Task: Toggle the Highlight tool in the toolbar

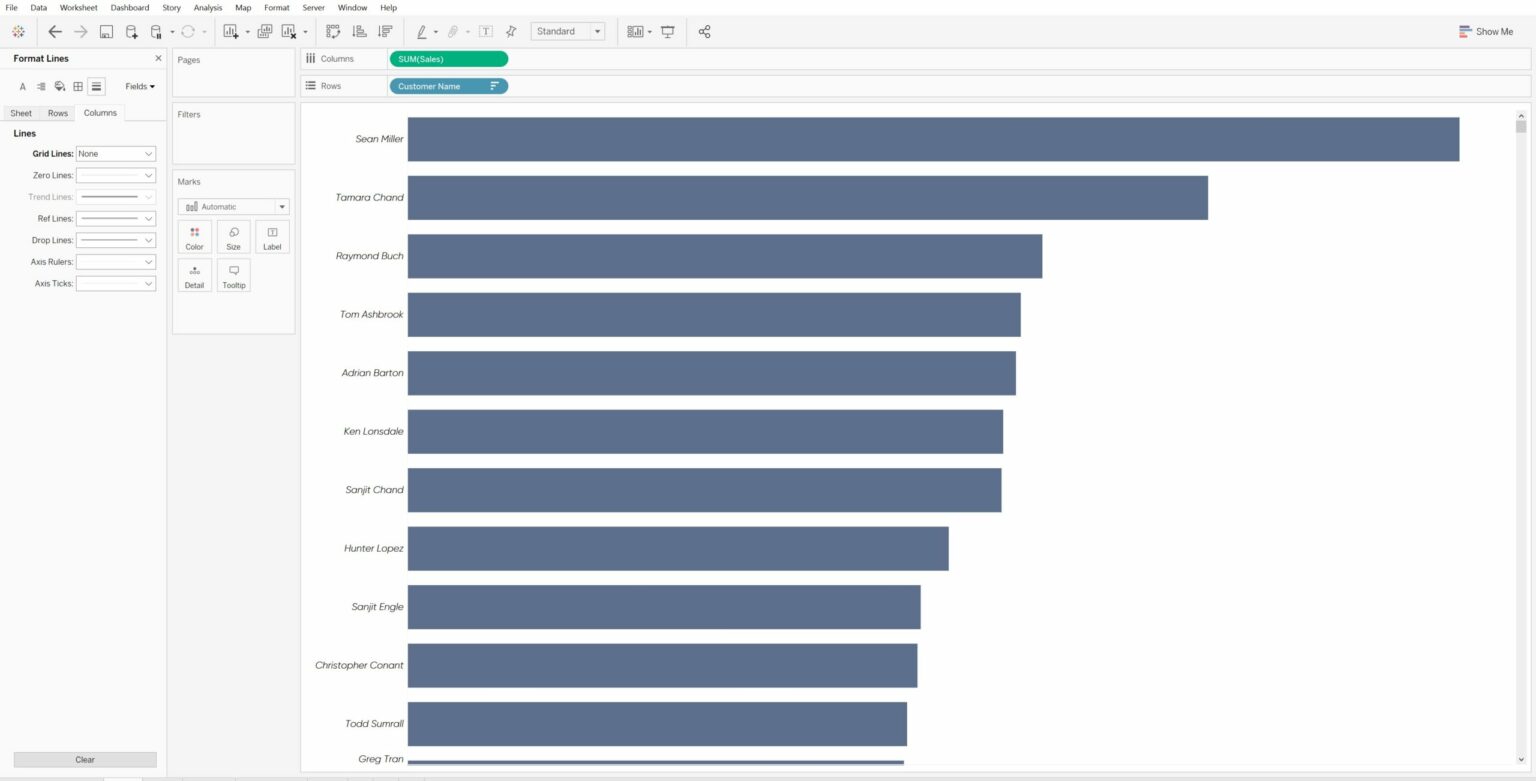Action: point(423,31)
